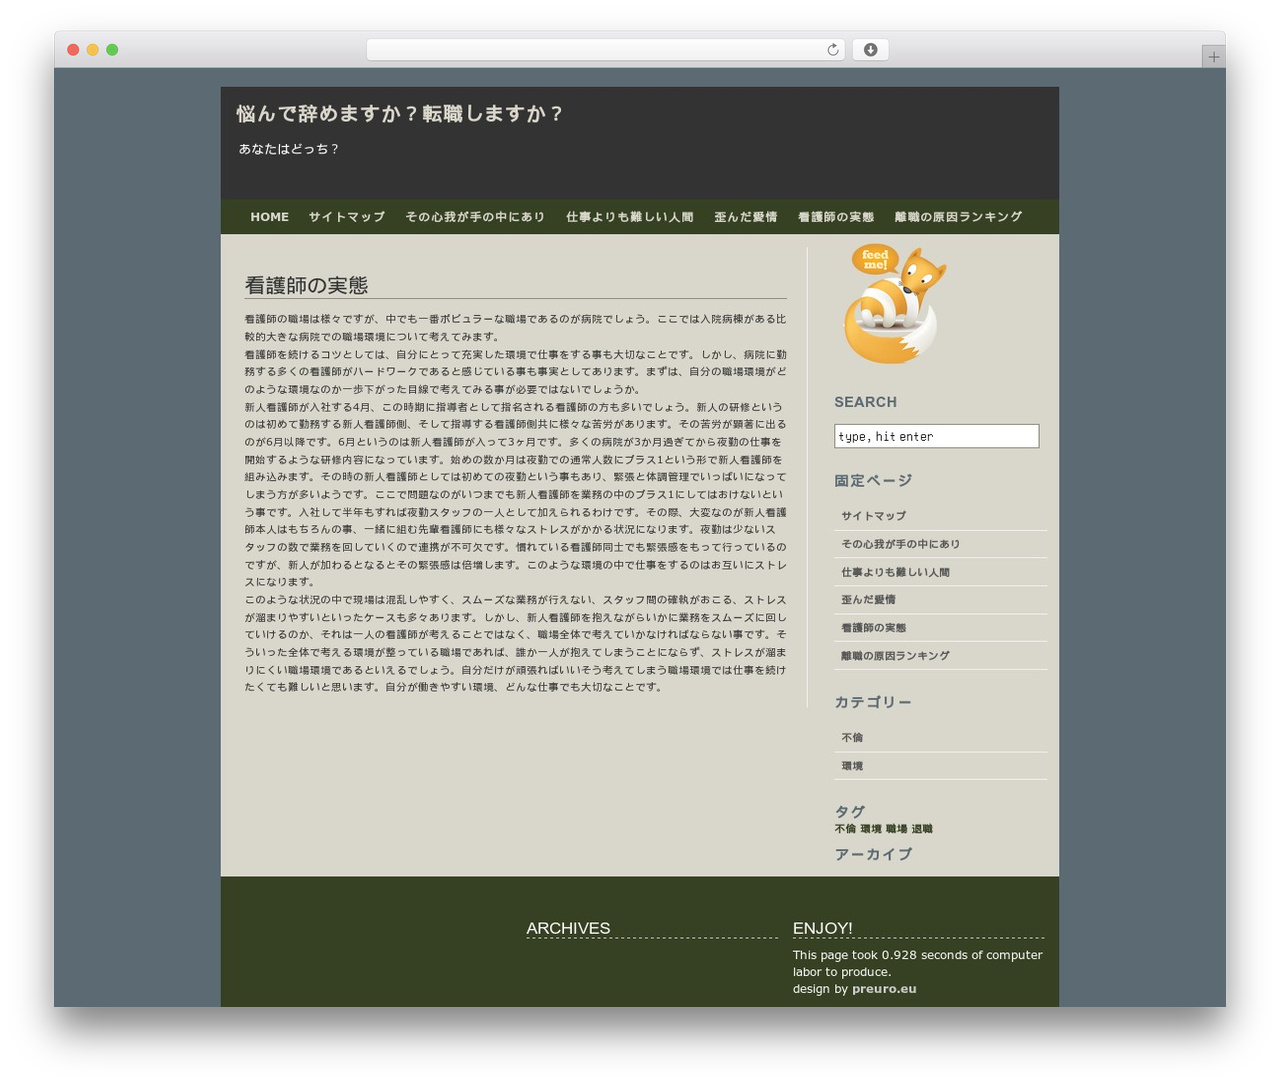
Task: Open その心我が手の中にあり in the sidebar list
Action: point(900,544)
